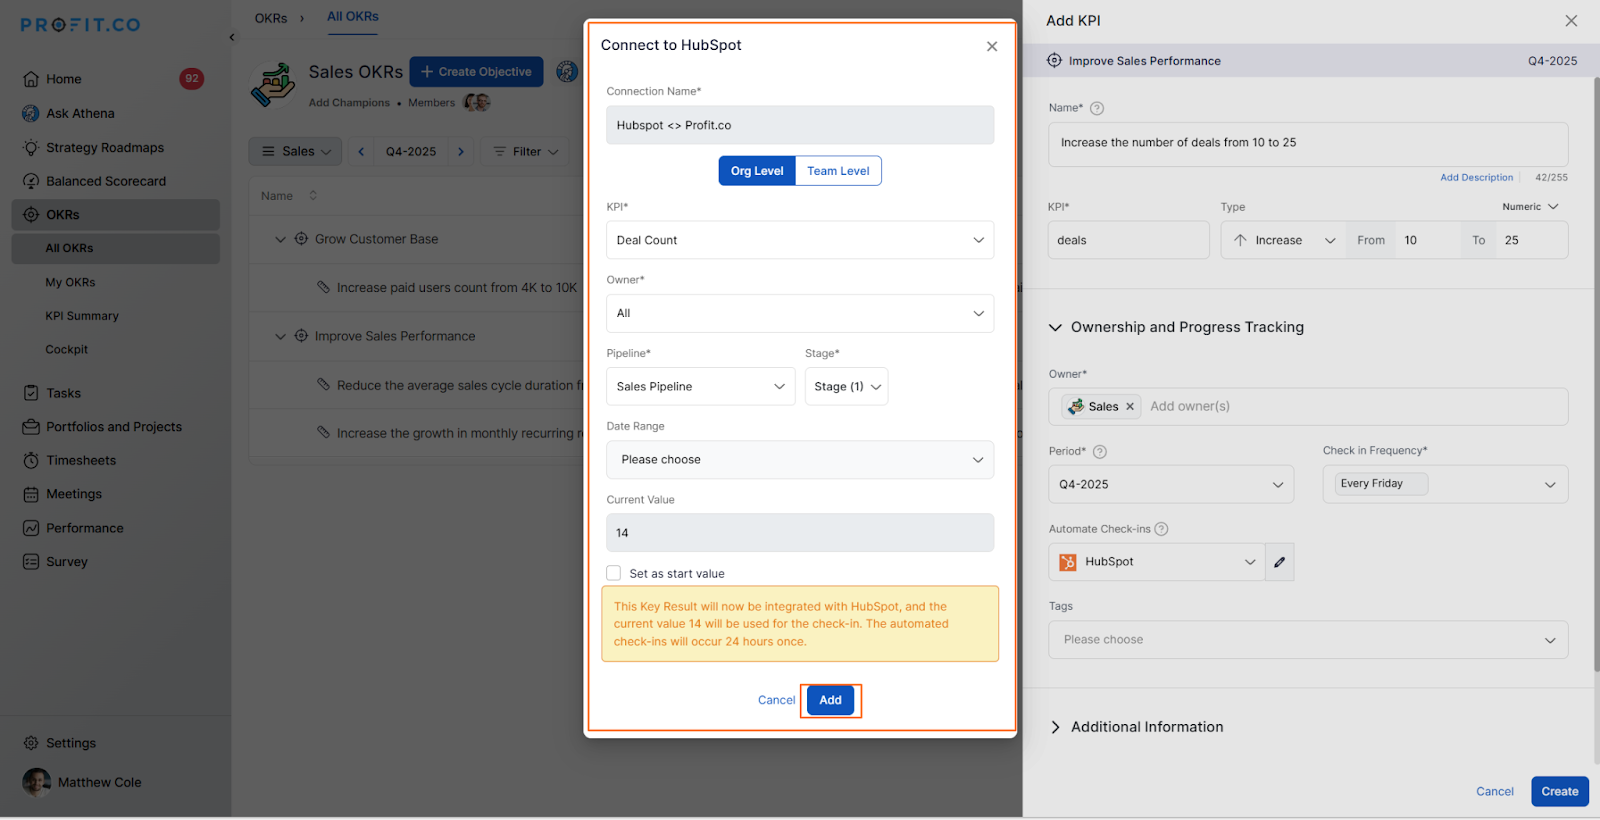1600x820 pixels.
Task: Open the Date Range dropdown
Action: 800,460
